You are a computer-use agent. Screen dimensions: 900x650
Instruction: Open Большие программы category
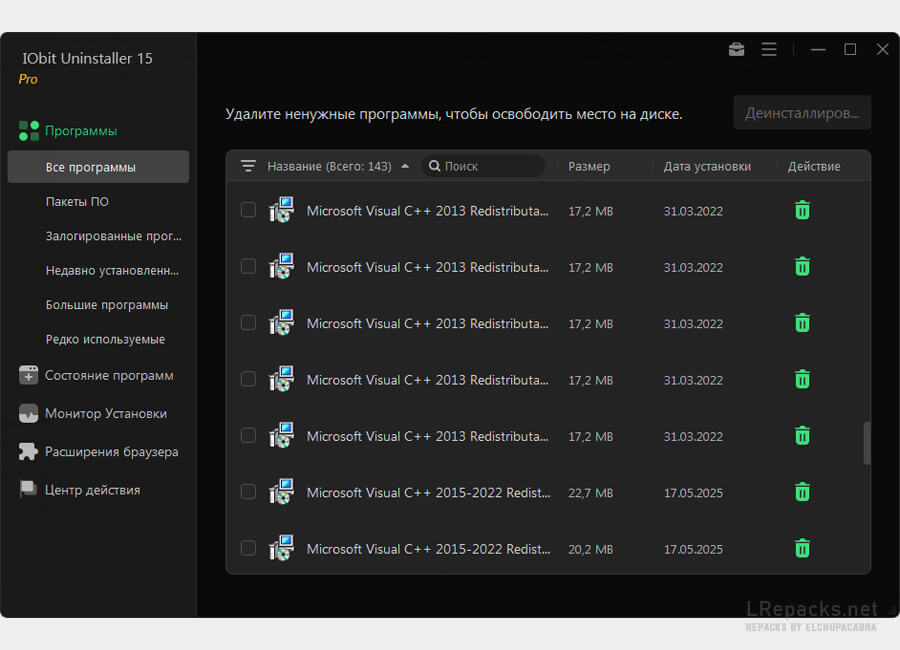coord(107,305)
